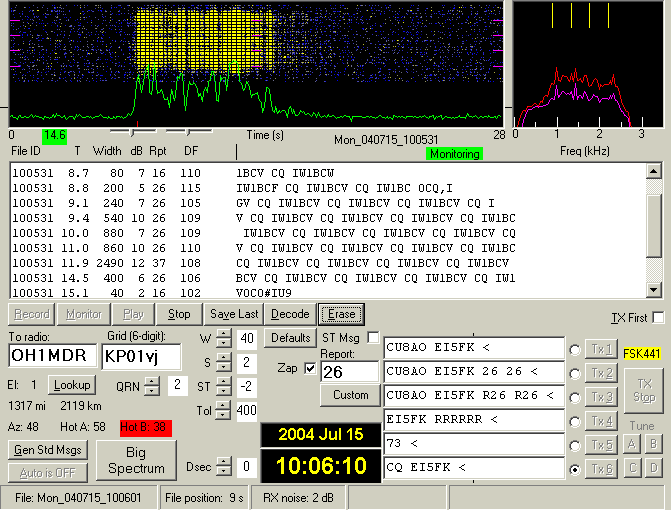Erase the decoded text list
Viewport: 671px width, 510px height.
pos(341,314)
